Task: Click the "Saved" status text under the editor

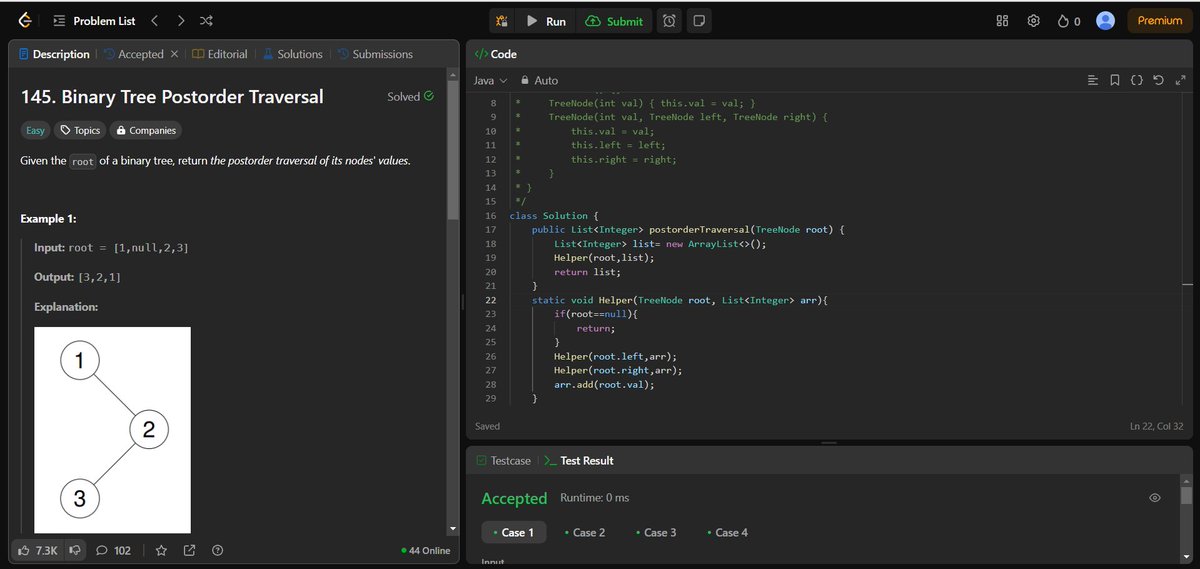Action: click(488, 426)
